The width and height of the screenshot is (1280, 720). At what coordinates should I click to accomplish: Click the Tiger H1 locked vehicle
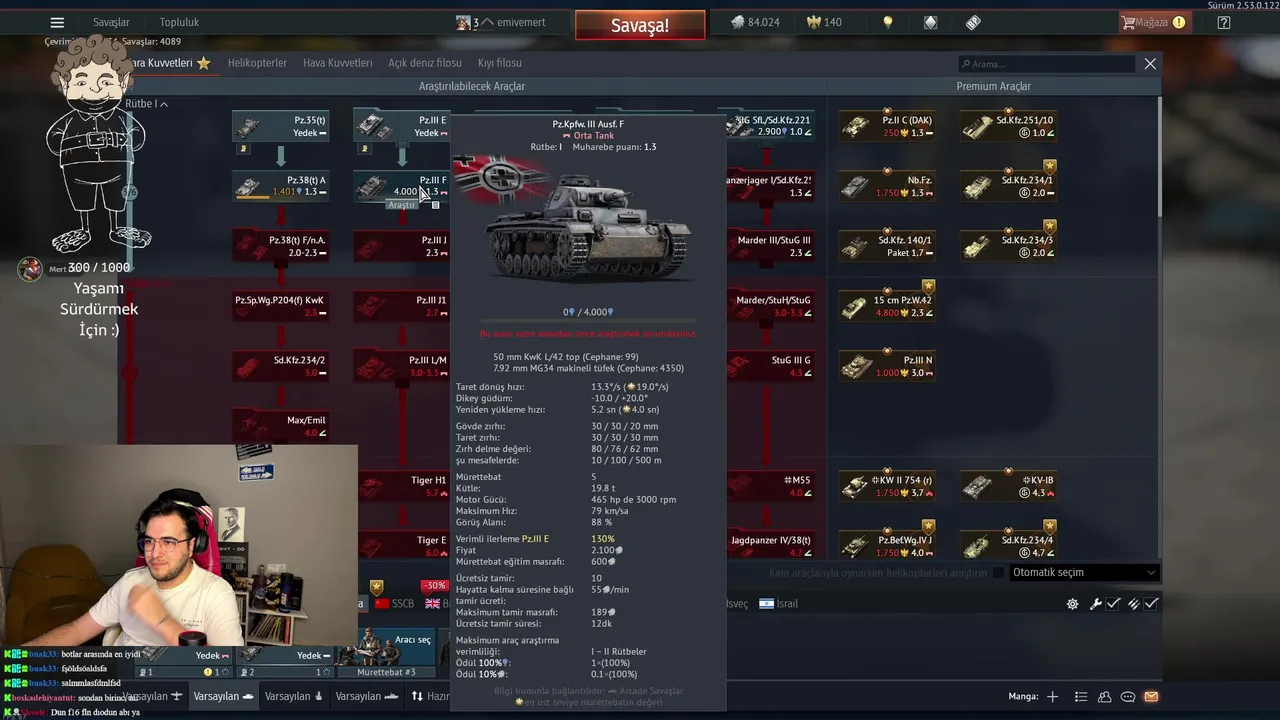click(x=402, y=486)
